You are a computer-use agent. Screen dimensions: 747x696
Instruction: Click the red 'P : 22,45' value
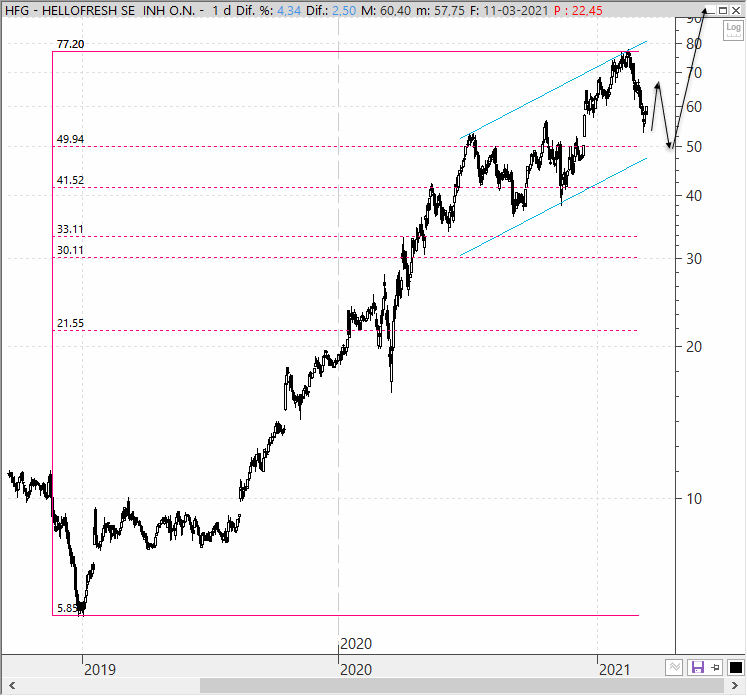pos(578,10)
